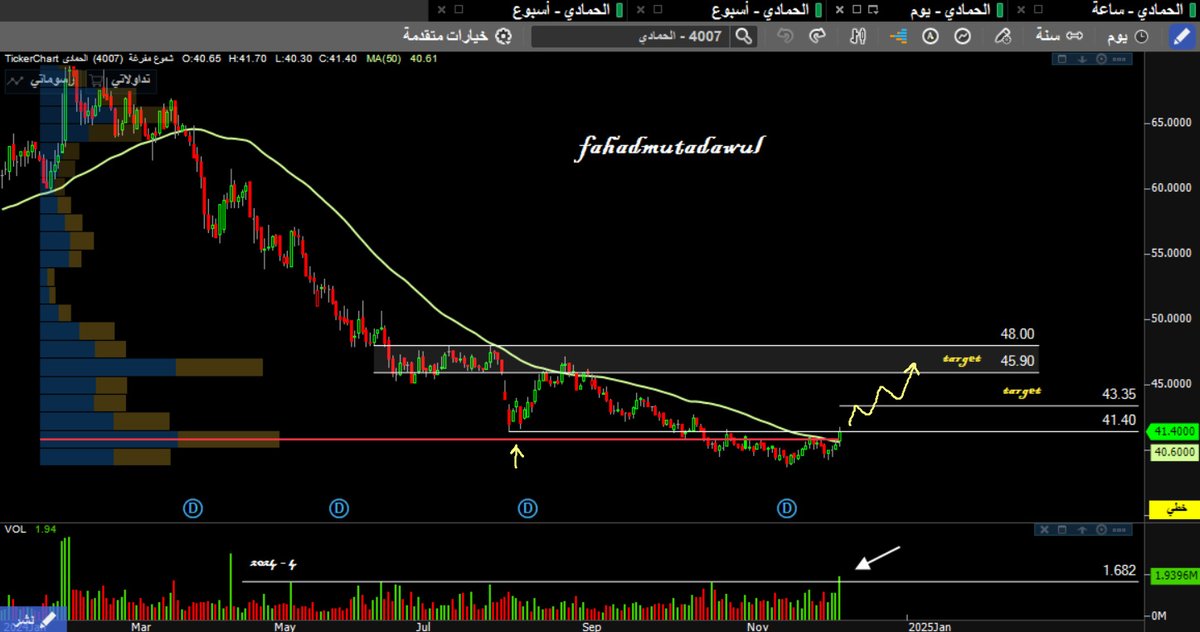1200x632 pixels.
Task: Click the 48.00 level label
Action: click(x=1017, y=334)
